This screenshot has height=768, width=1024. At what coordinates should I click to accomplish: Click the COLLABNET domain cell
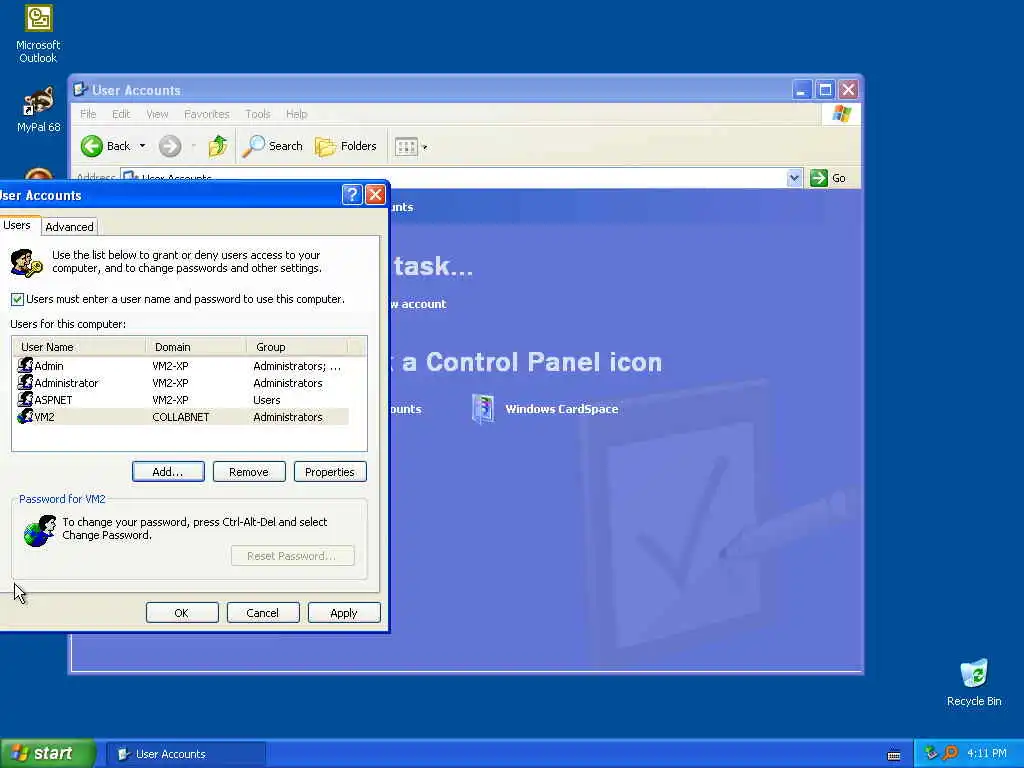pyautogui.click(x=181, y=417)
